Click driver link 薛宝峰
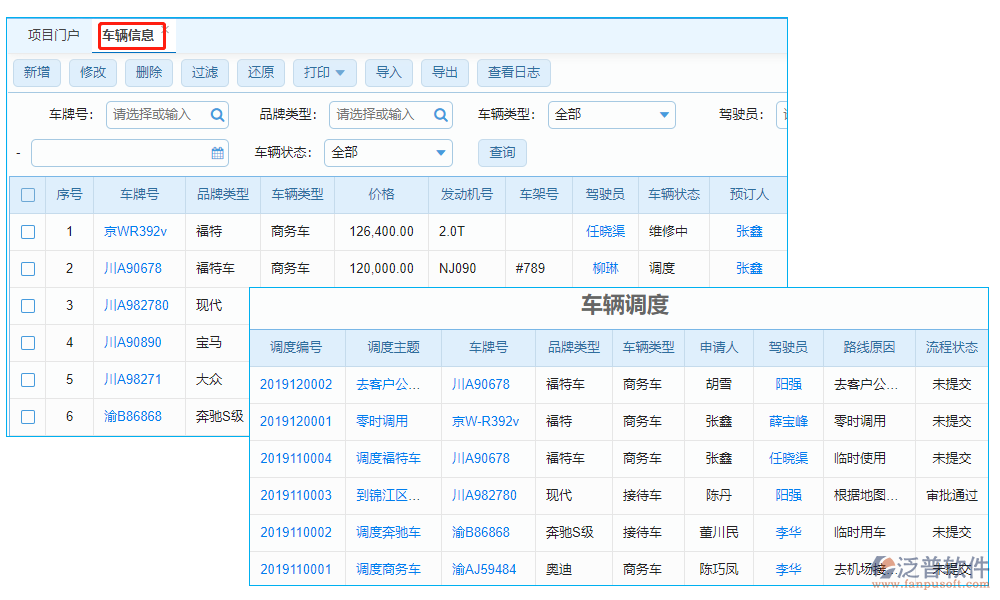 tap(788, 421)
